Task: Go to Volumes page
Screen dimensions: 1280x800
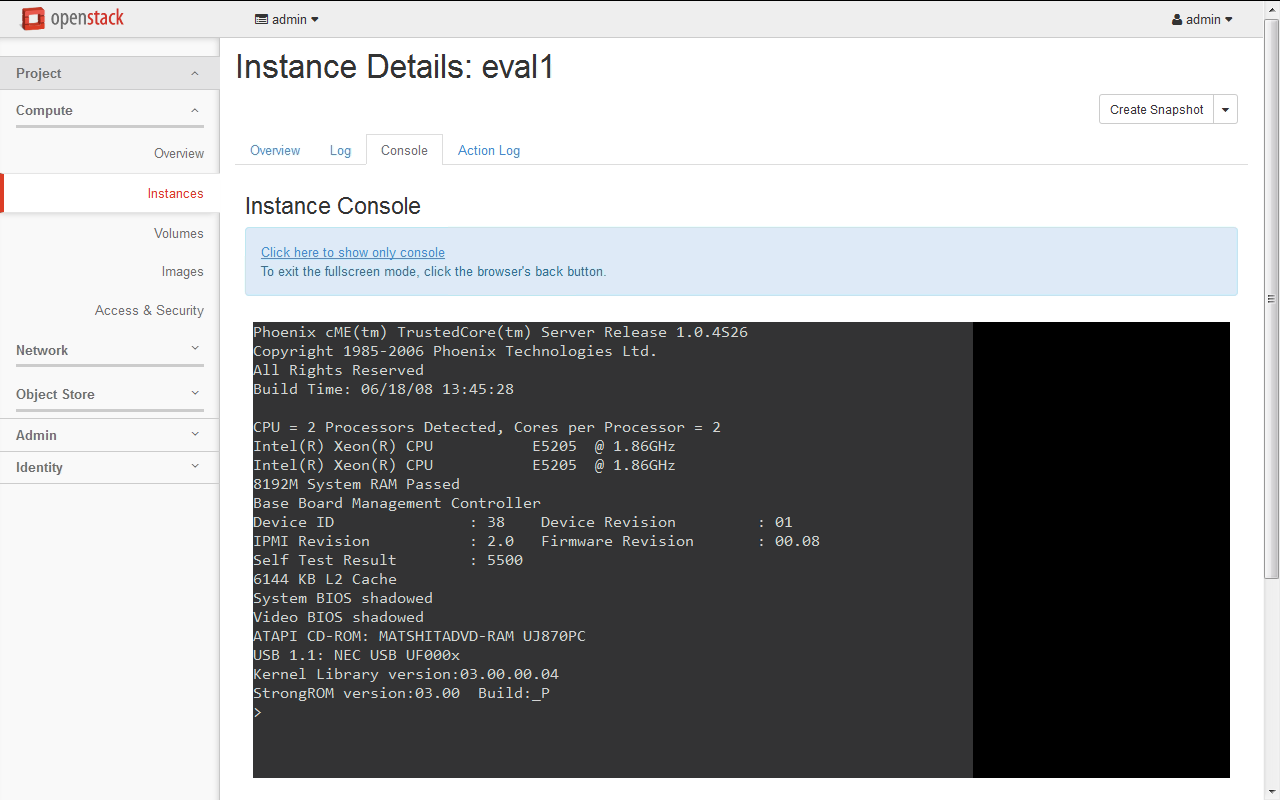Action: point(179,233)
